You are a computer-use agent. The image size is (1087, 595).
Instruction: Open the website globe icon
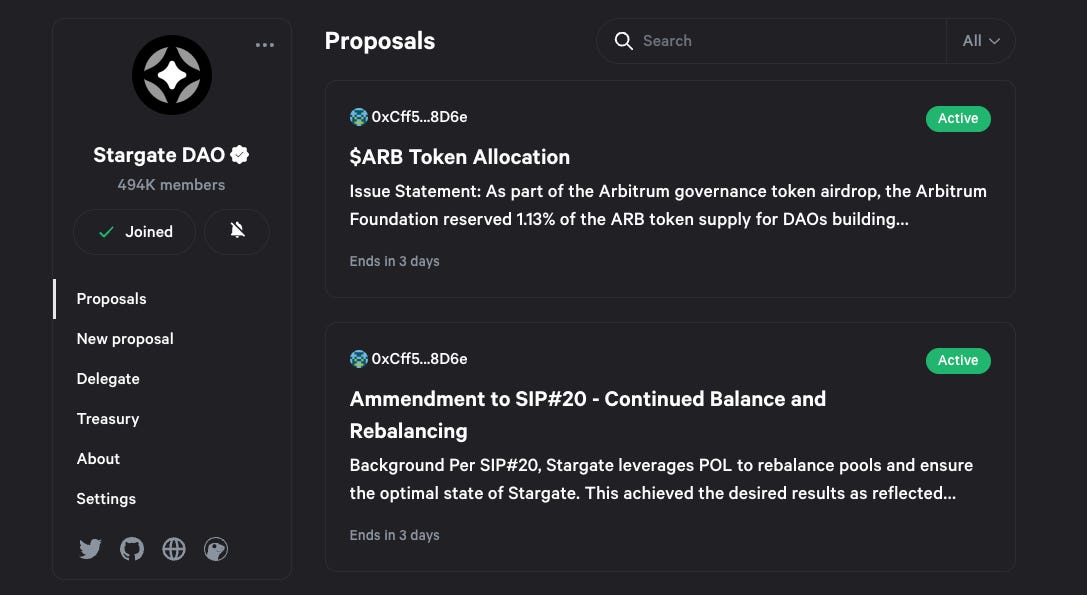pos(174,549)
